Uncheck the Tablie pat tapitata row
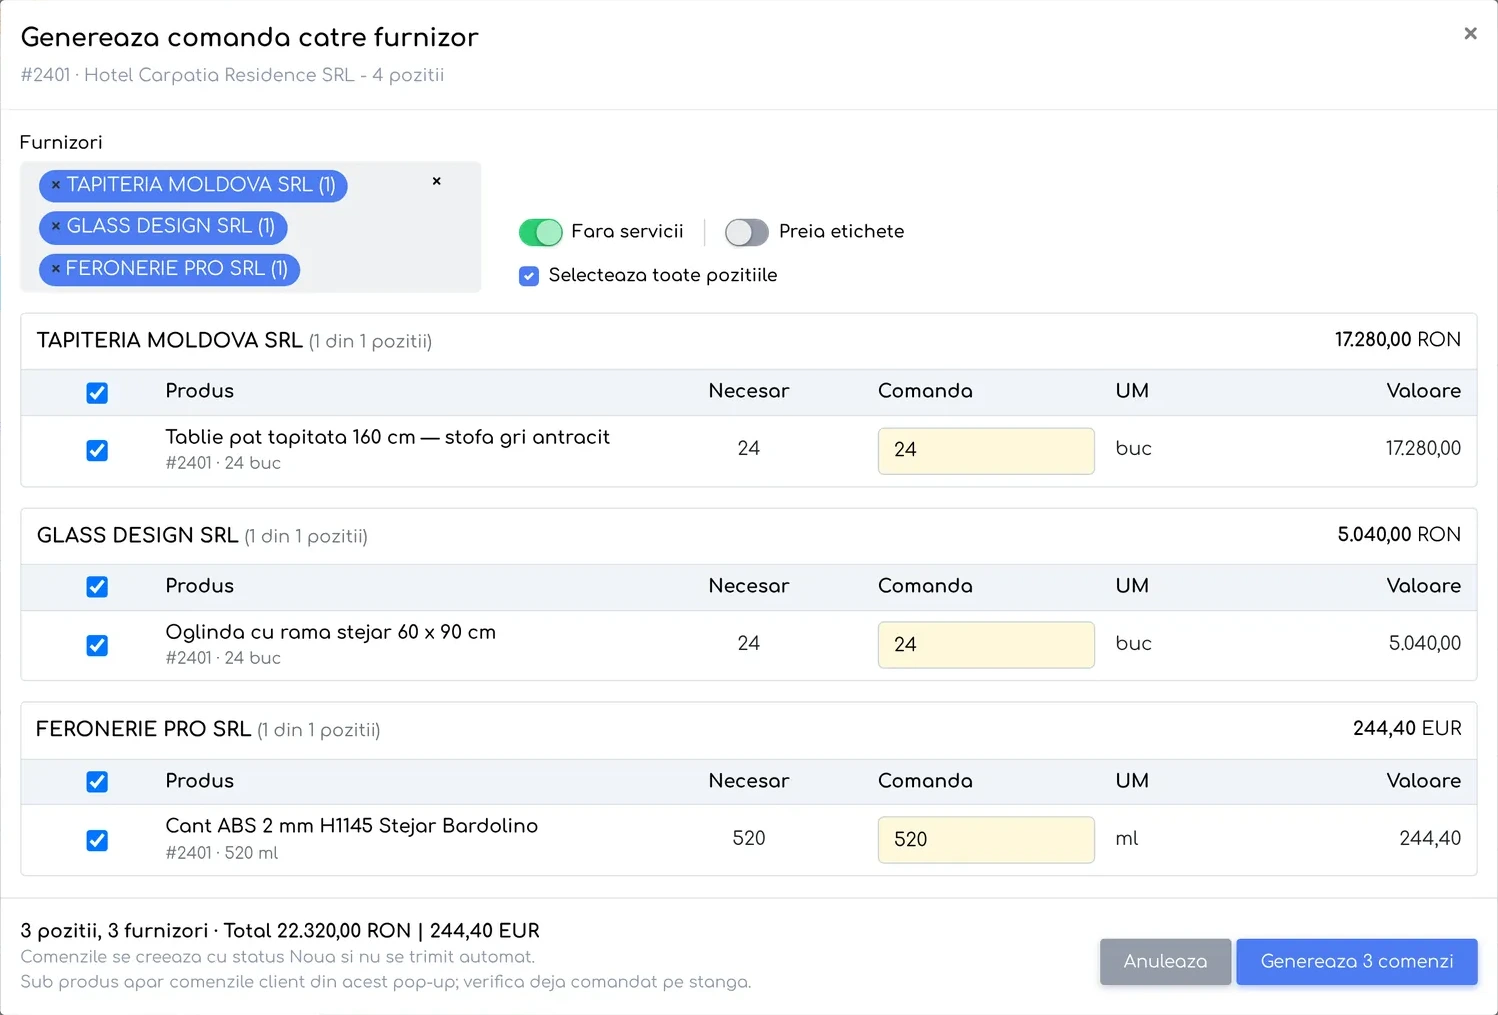This screenshot has height=1015, width=1498. (97, 451)
